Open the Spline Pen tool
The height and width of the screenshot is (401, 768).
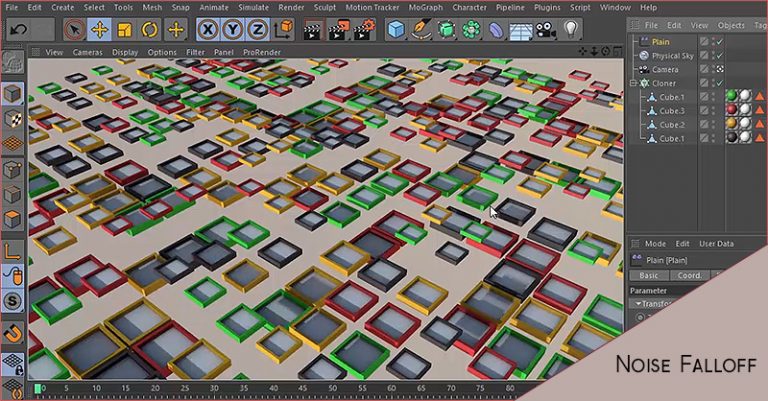click(x=421, y=29)
